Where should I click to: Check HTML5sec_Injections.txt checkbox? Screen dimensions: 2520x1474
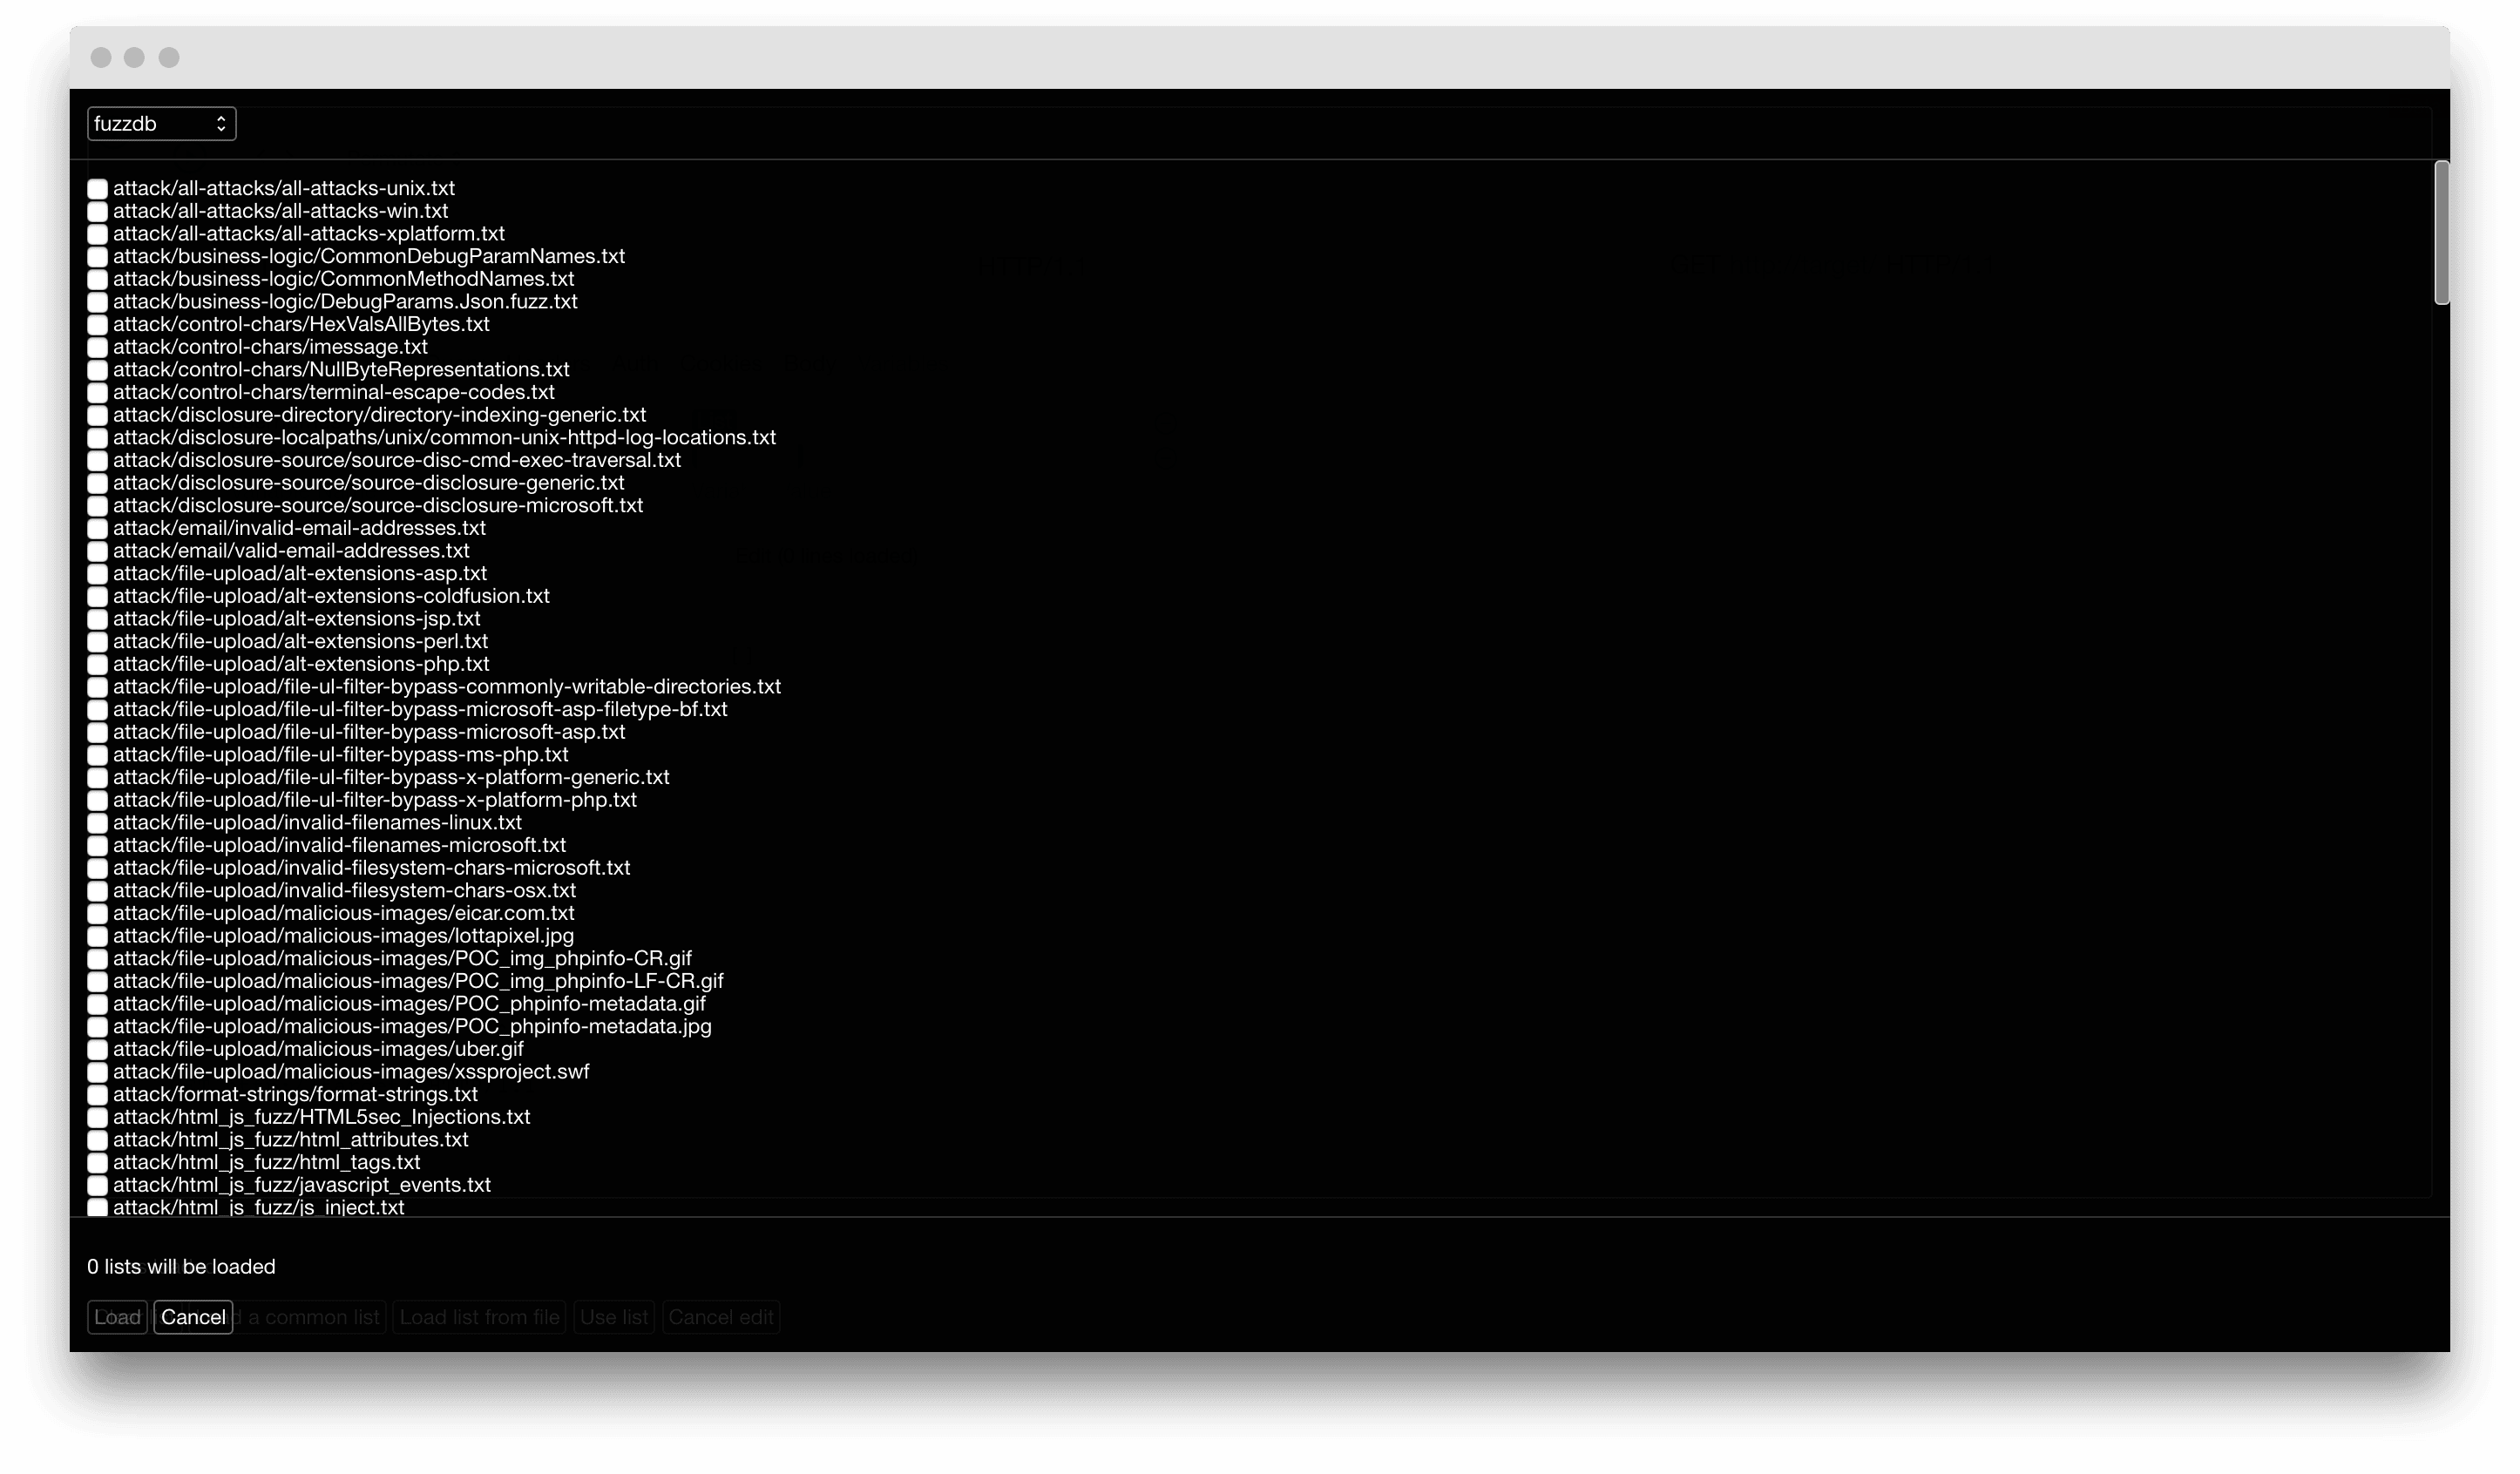click(97, 1118)
